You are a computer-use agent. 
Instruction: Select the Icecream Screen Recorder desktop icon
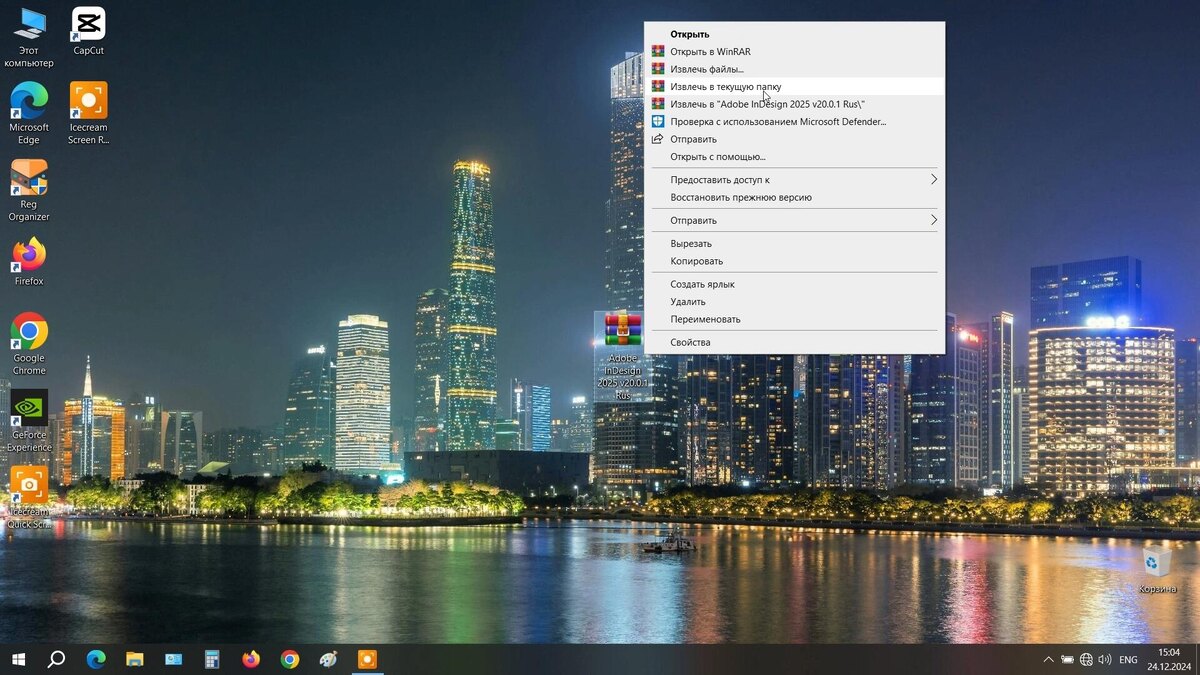(88, 113)
